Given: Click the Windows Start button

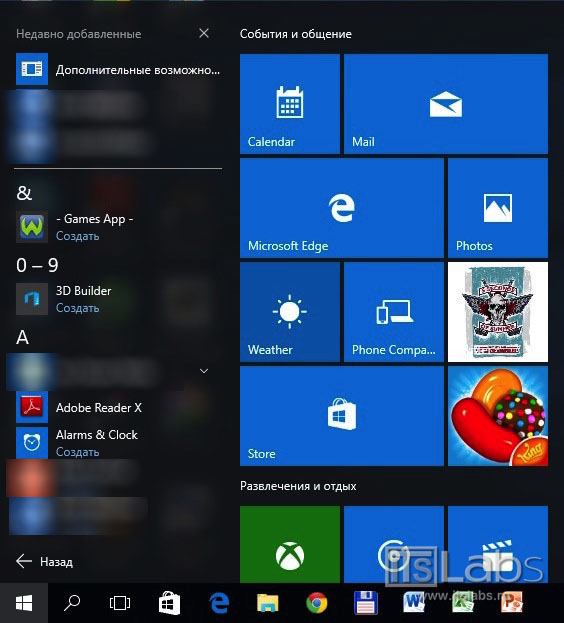Looking at the screenshot, I should click(24, 603).
